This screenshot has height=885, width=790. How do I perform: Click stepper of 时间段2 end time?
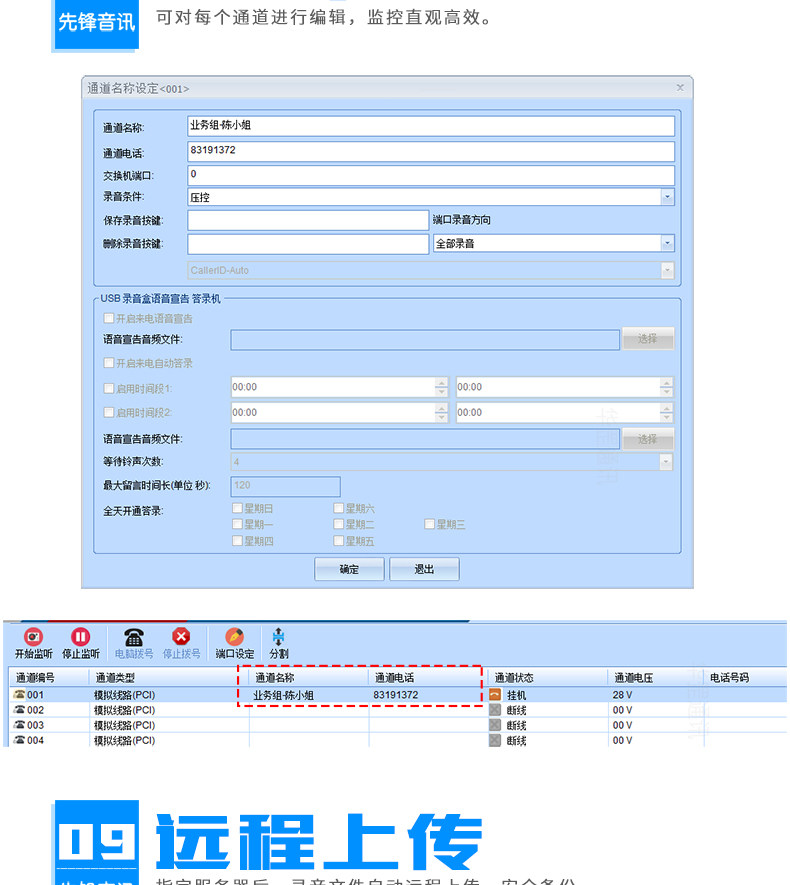tap(666, 413)
